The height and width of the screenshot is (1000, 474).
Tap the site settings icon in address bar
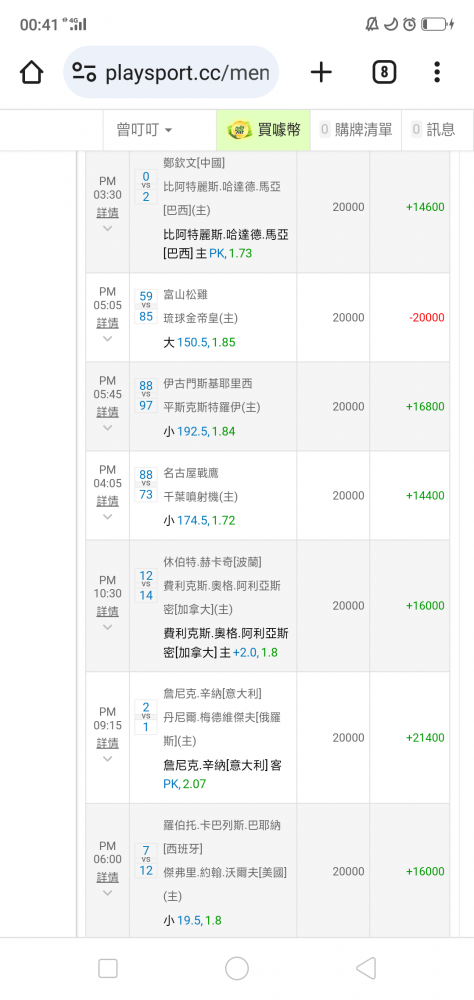coord(84,72)
